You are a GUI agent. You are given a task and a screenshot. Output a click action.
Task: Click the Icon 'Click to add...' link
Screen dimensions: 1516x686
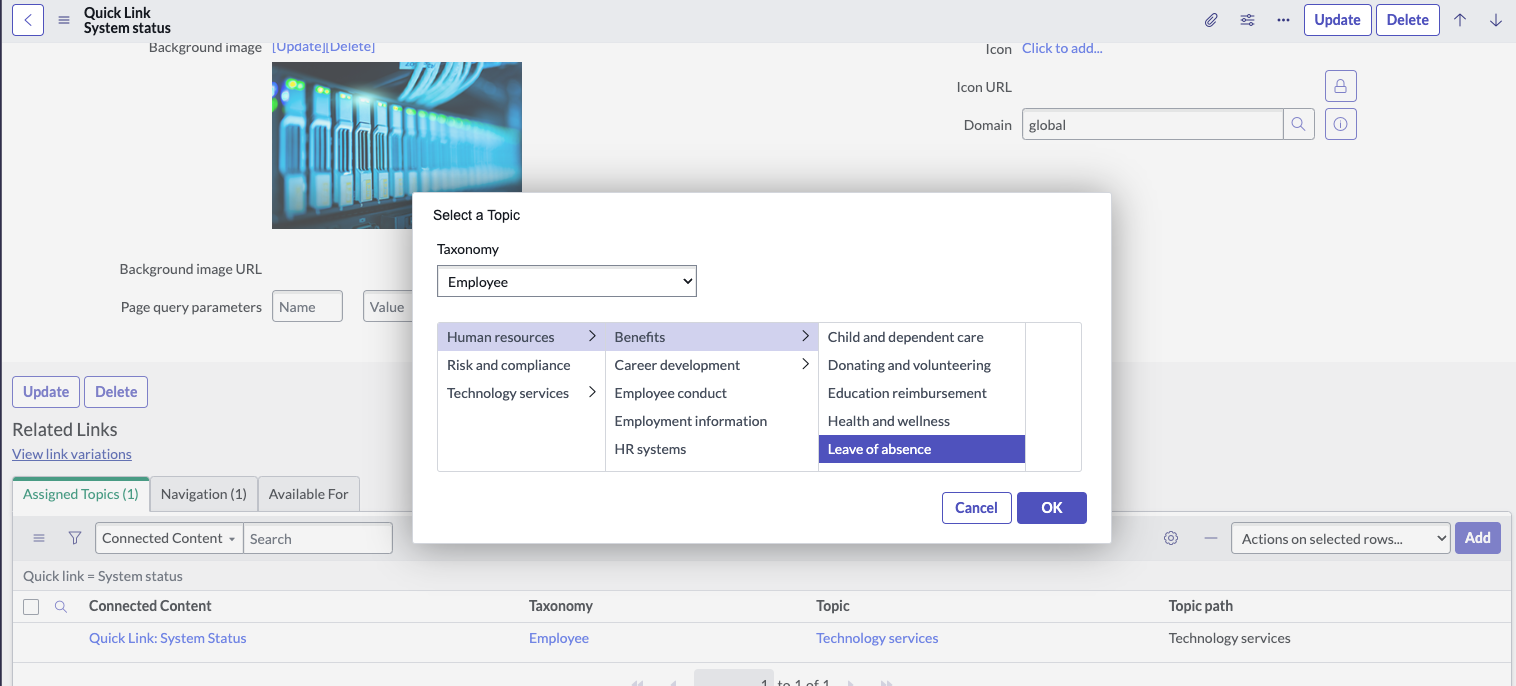click(x=1062, y=48)
